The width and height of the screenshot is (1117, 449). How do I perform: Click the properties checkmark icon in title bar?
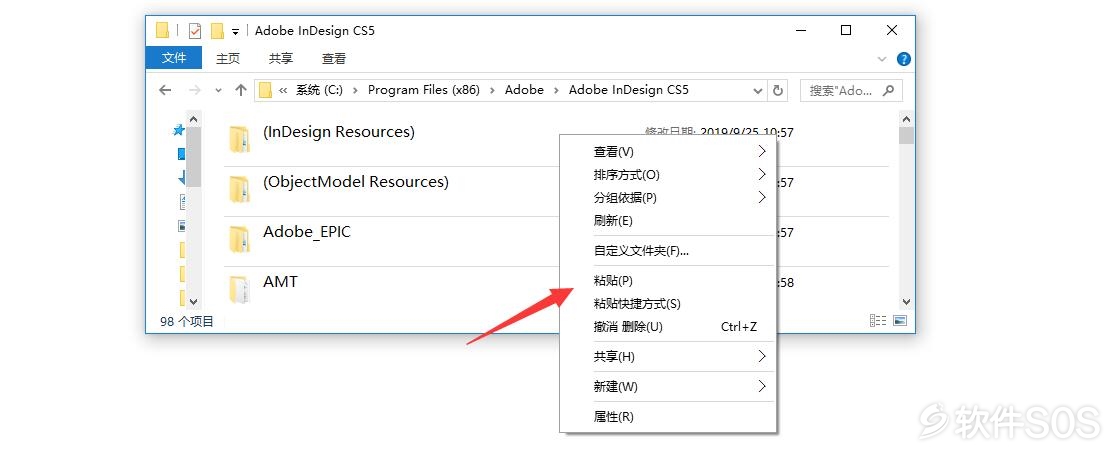point(195,31)
